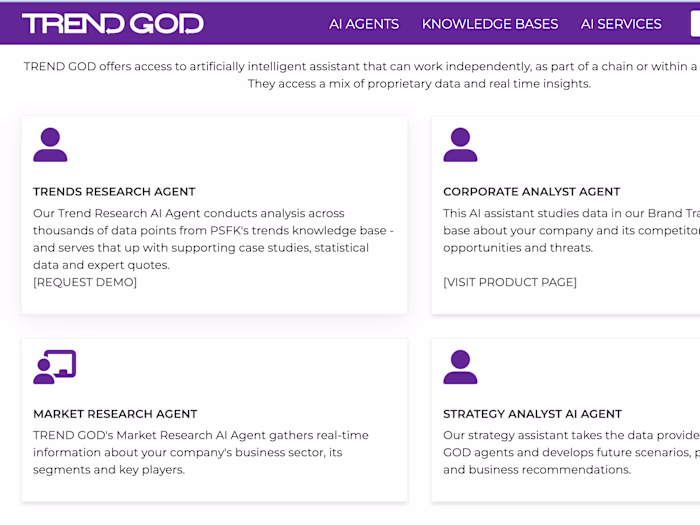This screenshot has width=700, height=525.
Task: Click the Strategy Analyst Agent description text
Action: [570, 452]
